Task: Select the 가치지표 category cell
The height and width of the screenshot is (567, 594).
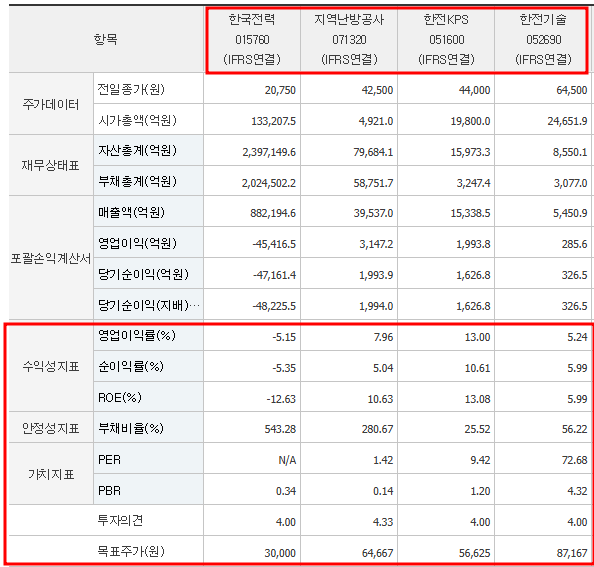Action: pos(51,474)
